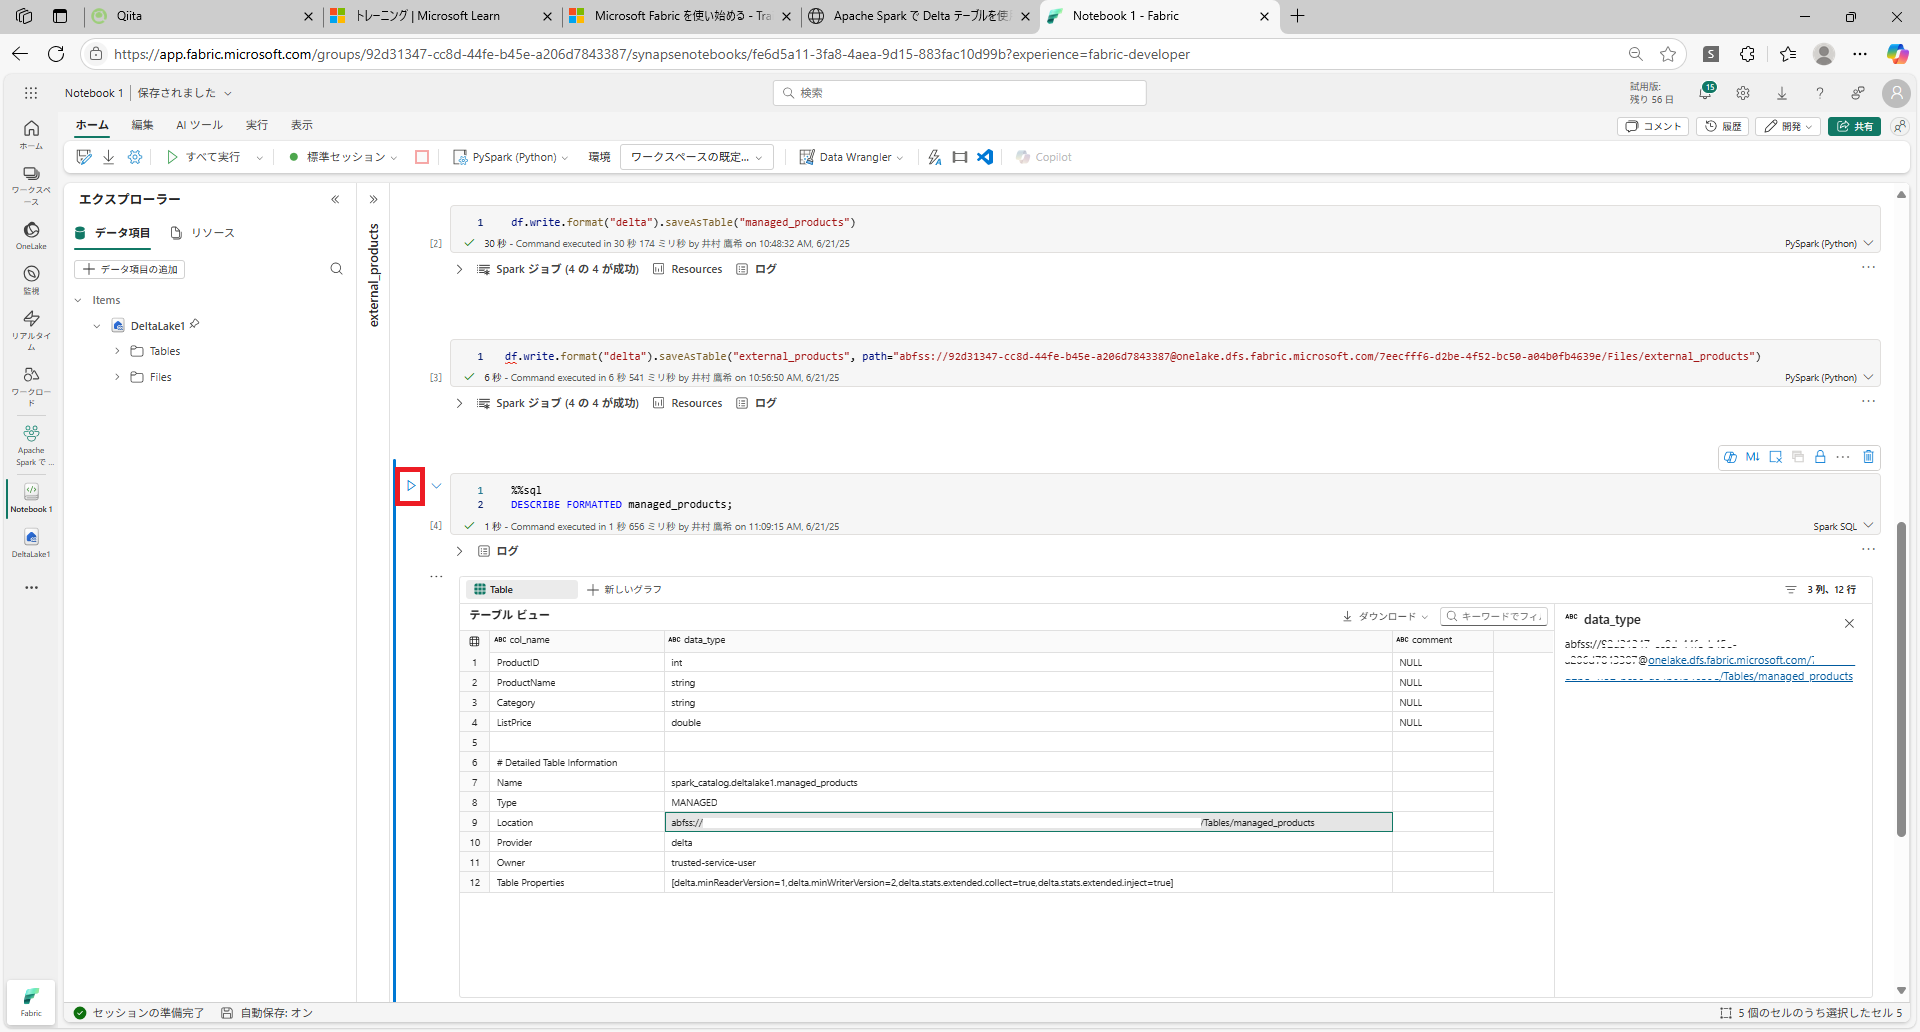Click the Share button
Image resolution: width=1920 pixels, height=1032 pixels.
click(x=1854, y=126)
